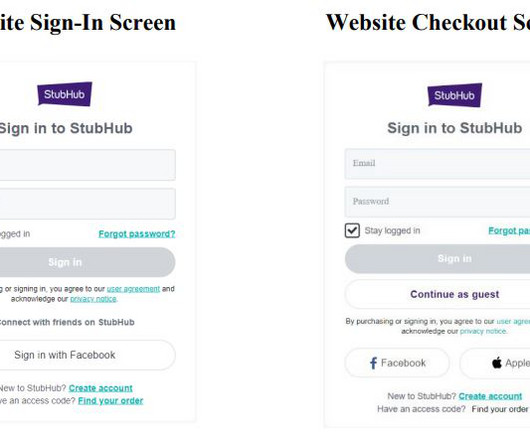Click the StubHub logo on the sign-in screen
This screenshot has height=442, width=530.
coord(65,94)
